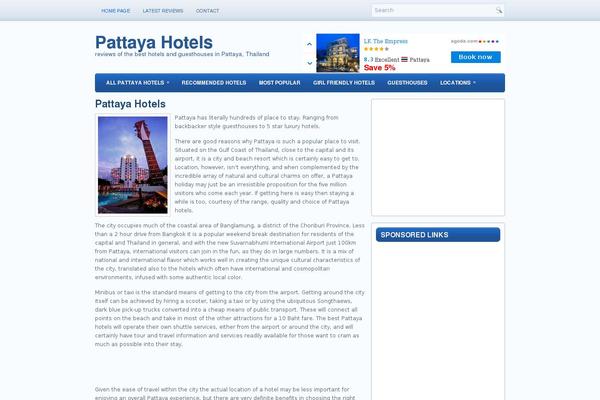
Task: Expand the Locations dropdown menu
Action: tap(458, 83)
